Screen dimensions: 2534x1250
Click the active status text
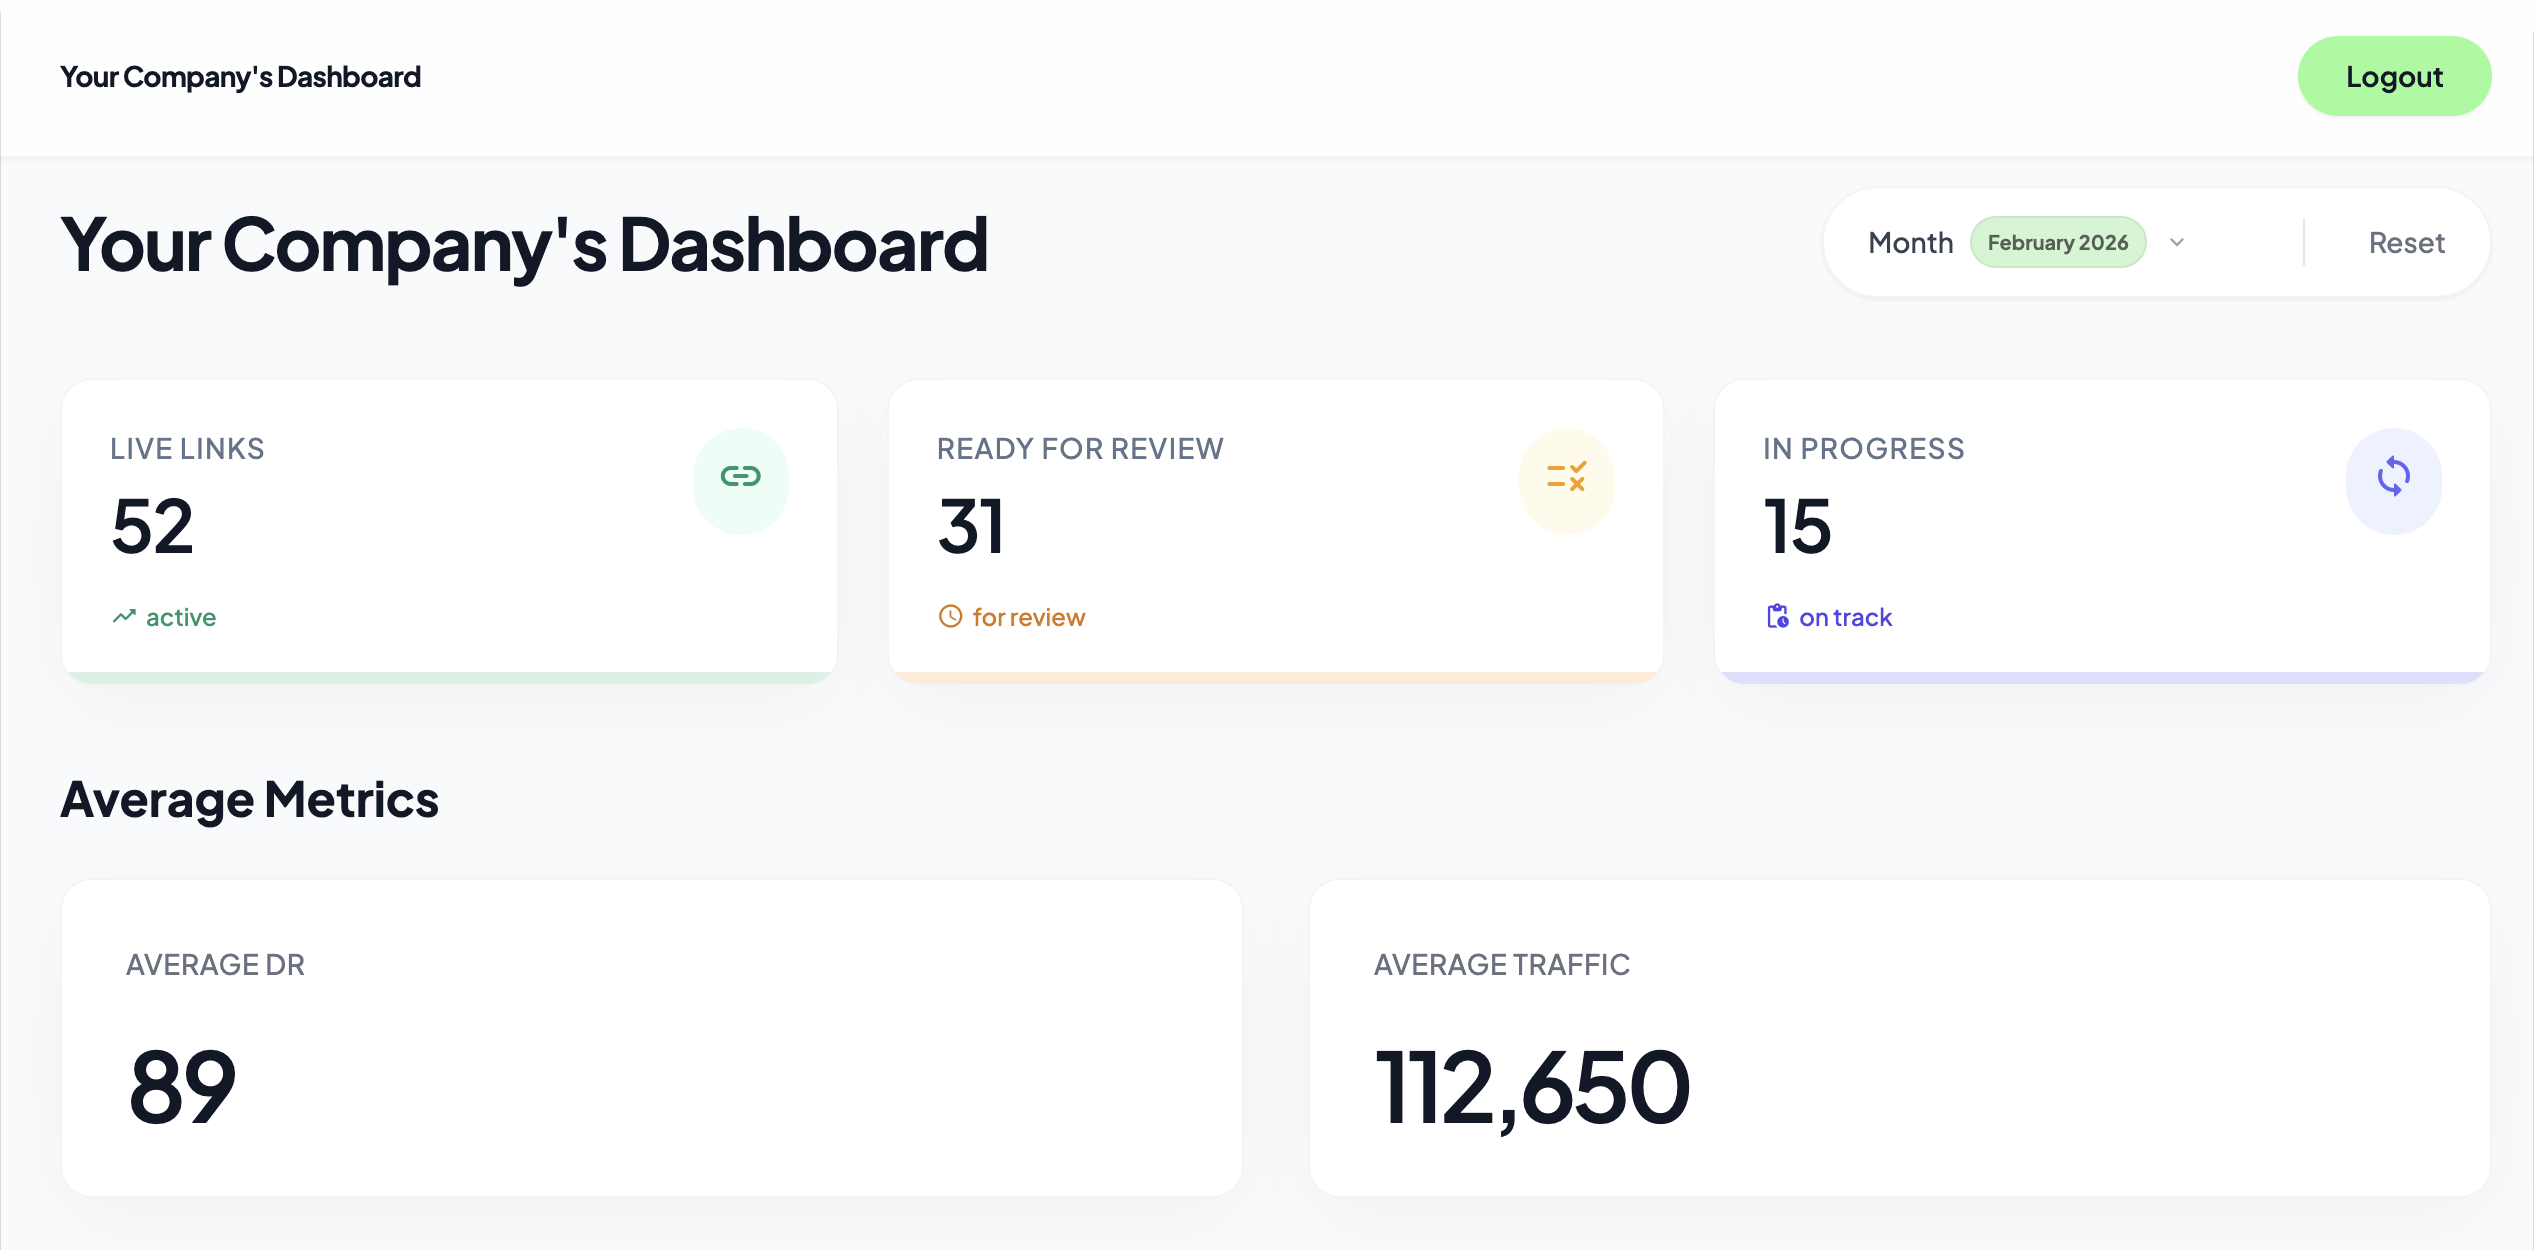(181, 617)
